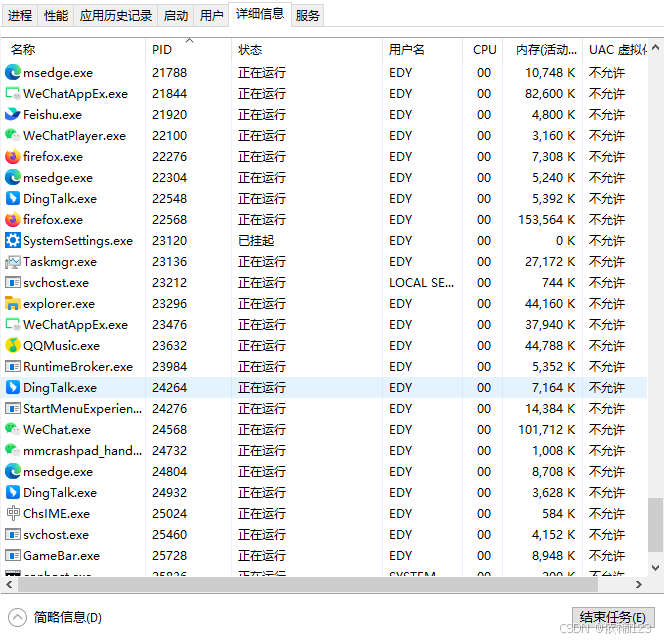Viewport: 664px width, 642px height.
Task: Click the 简略信息(D) link
Action: (x=68, y=617)
